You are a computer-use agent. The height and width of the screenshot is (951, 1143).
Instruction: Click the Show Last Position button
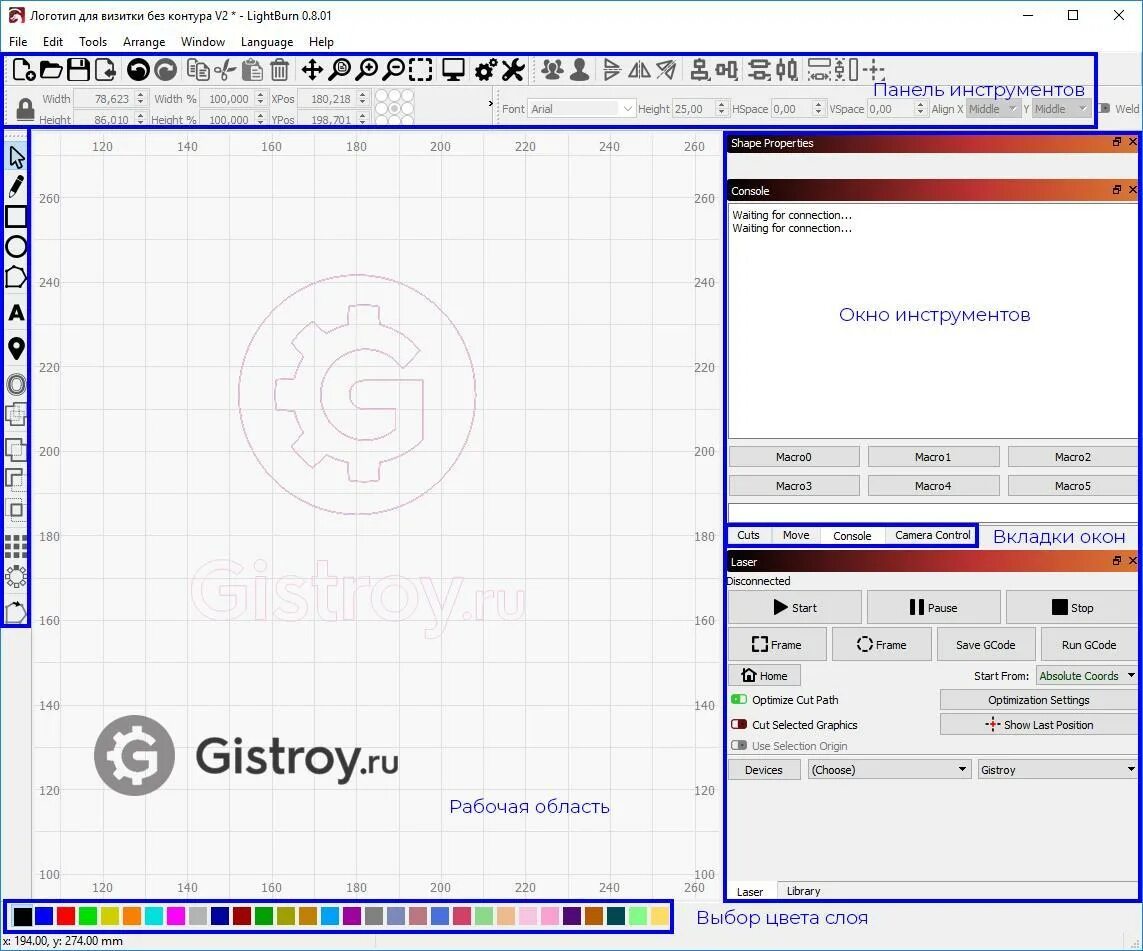point(1038,724)
